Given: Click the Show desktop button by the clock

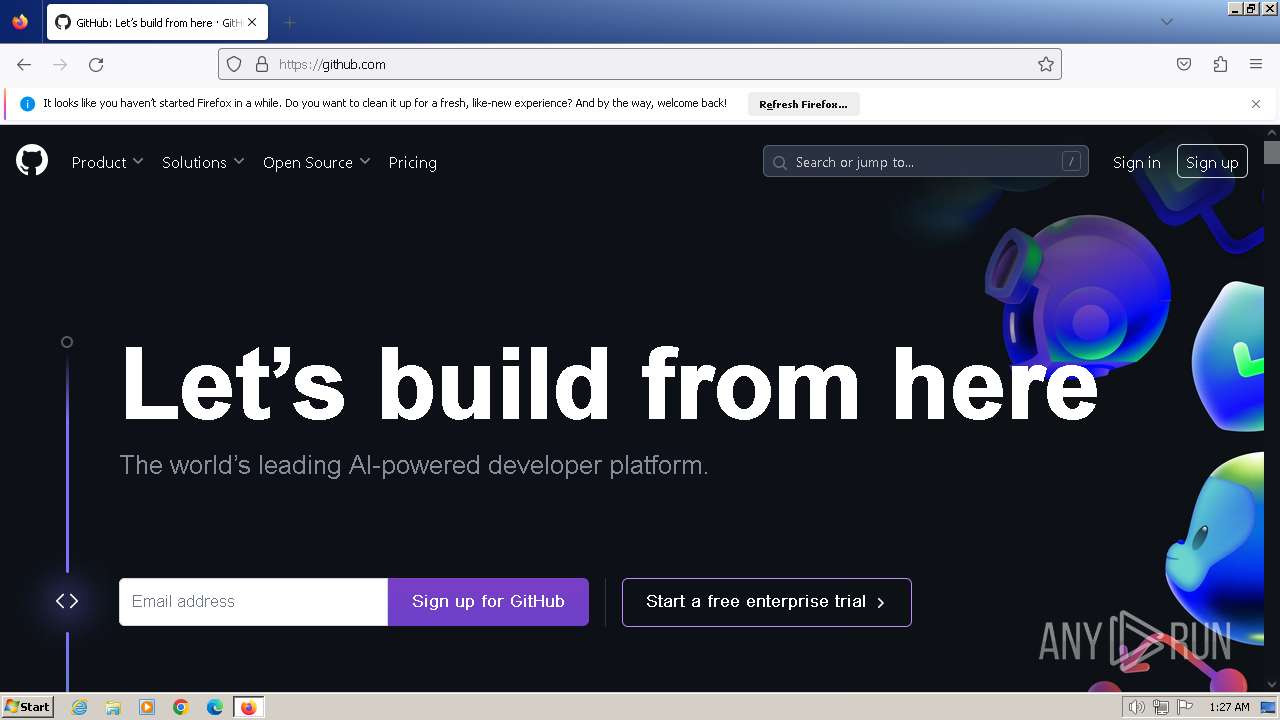Looking at the screenshot, I should pos(1268,707).
